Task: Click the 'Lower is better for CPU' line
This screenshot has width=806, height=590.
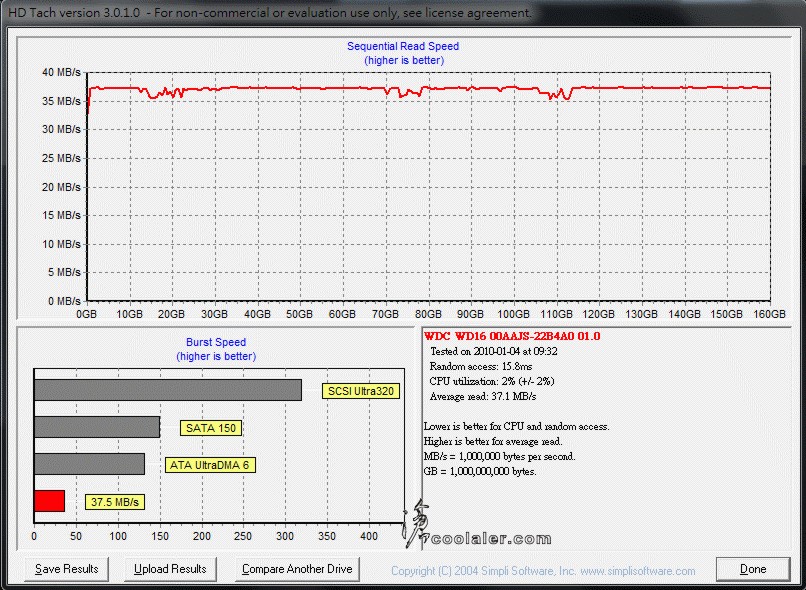Action: click(x=517, y=427)
